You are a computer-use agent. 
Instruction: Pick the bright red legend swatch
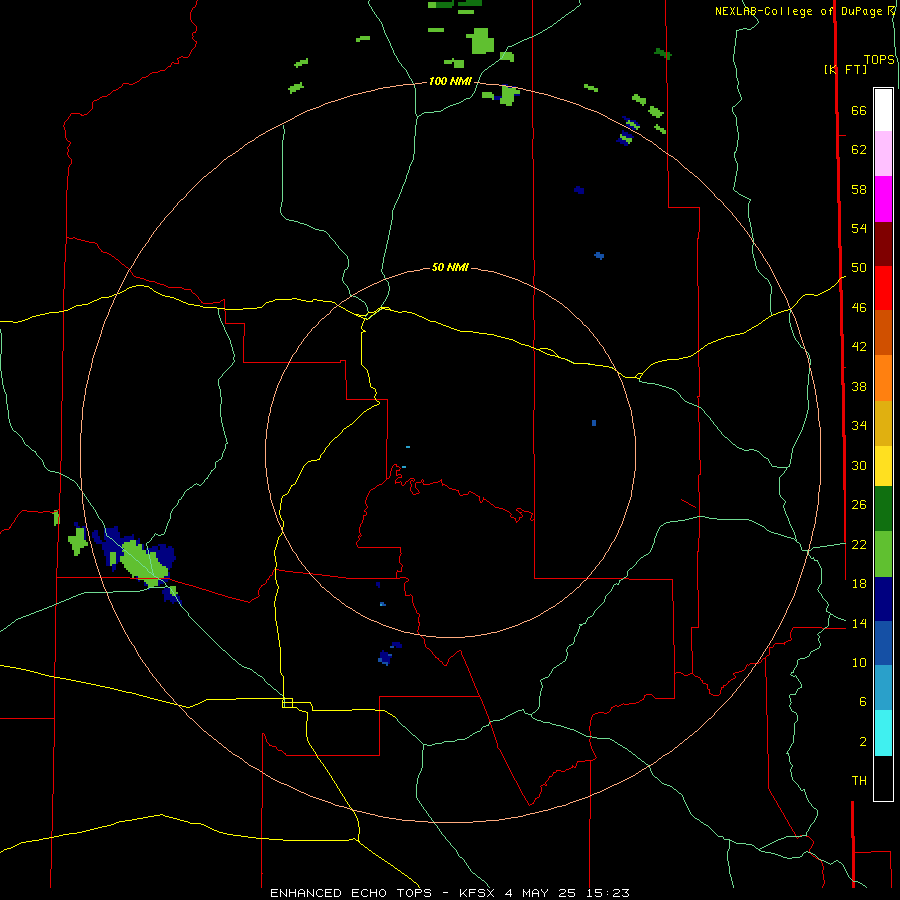883,288
